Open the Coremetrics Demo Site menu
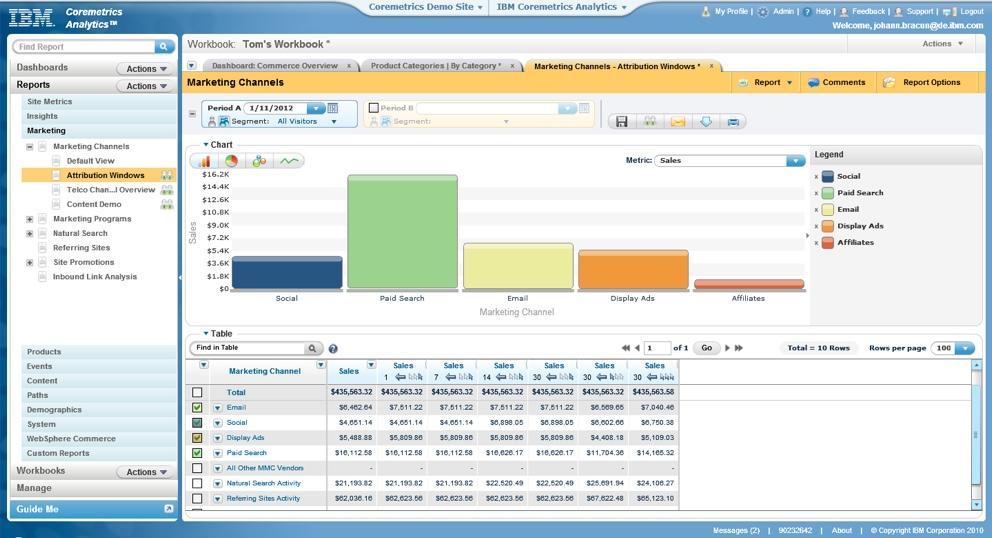 tap(425, 7)
